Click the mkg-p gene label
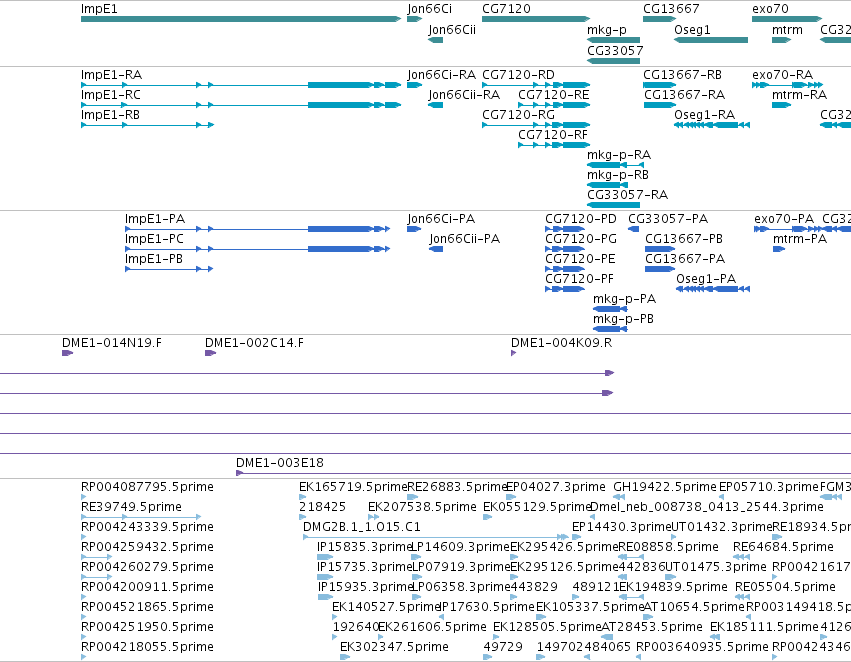The width and height of the screenshot is (851, 662). point(606,30)
